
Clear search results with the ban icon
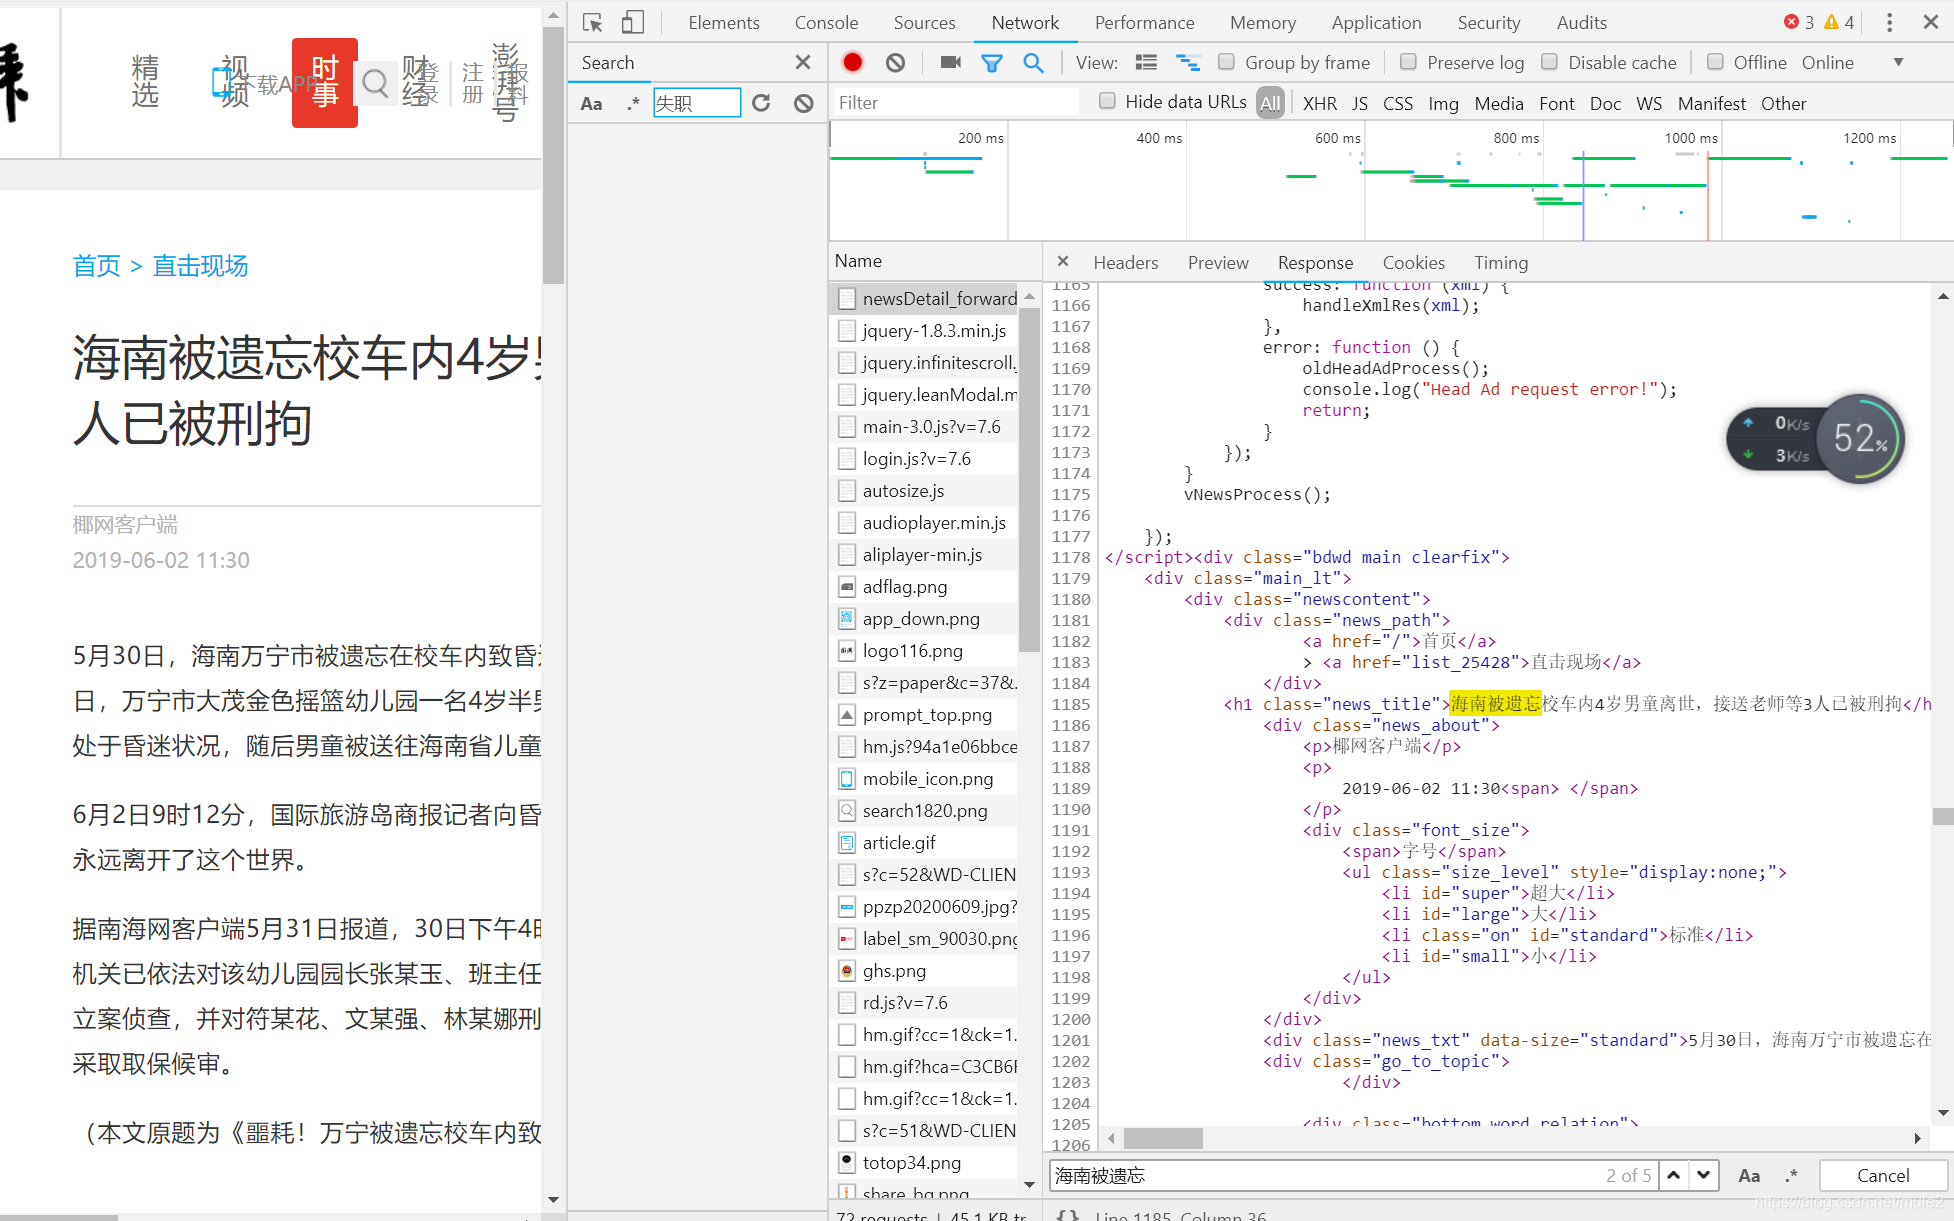[804, 103]
